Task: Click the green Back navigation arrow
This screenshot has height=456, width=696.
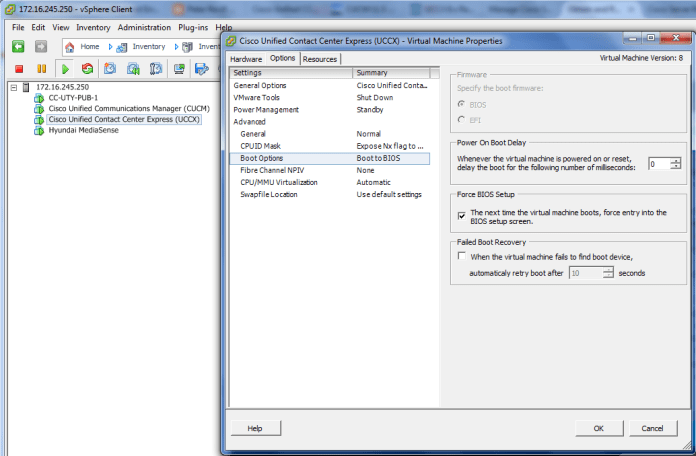Action: click(x=18, y=46)
